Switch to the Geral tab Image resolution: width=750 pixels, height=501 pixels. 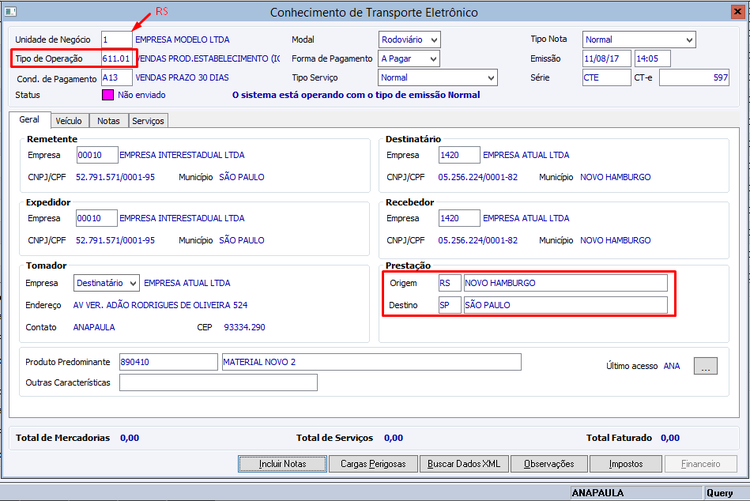(x=29, y=120)
